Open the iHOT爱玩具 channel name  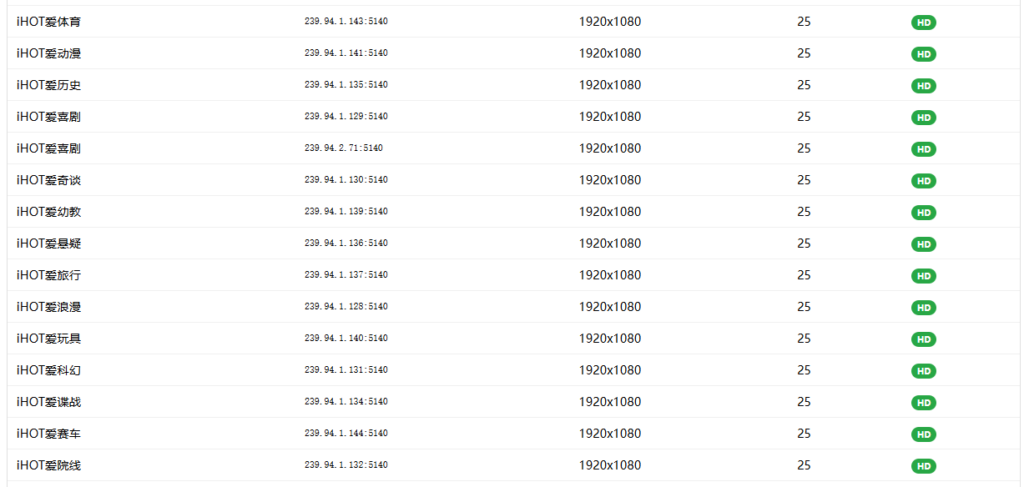point(48,339)
